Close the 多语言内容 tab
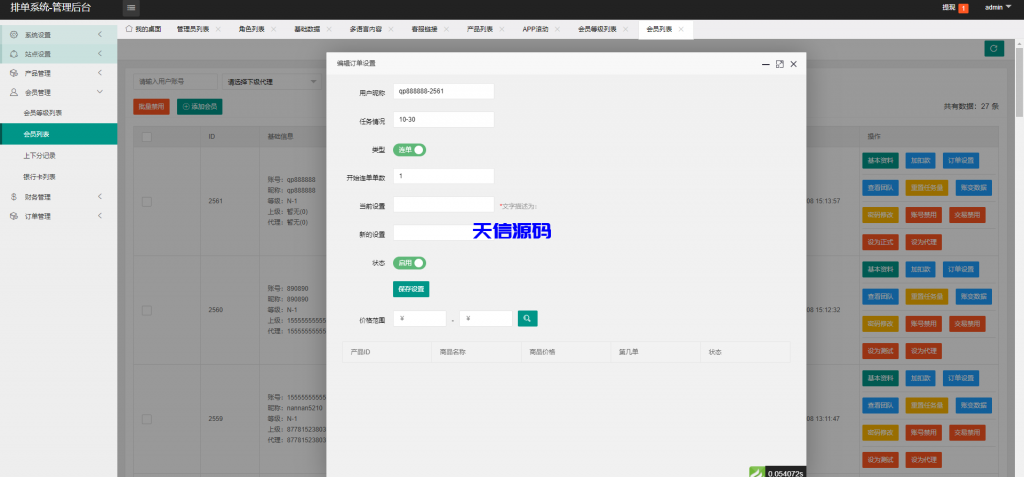 (x=391, y=29)
